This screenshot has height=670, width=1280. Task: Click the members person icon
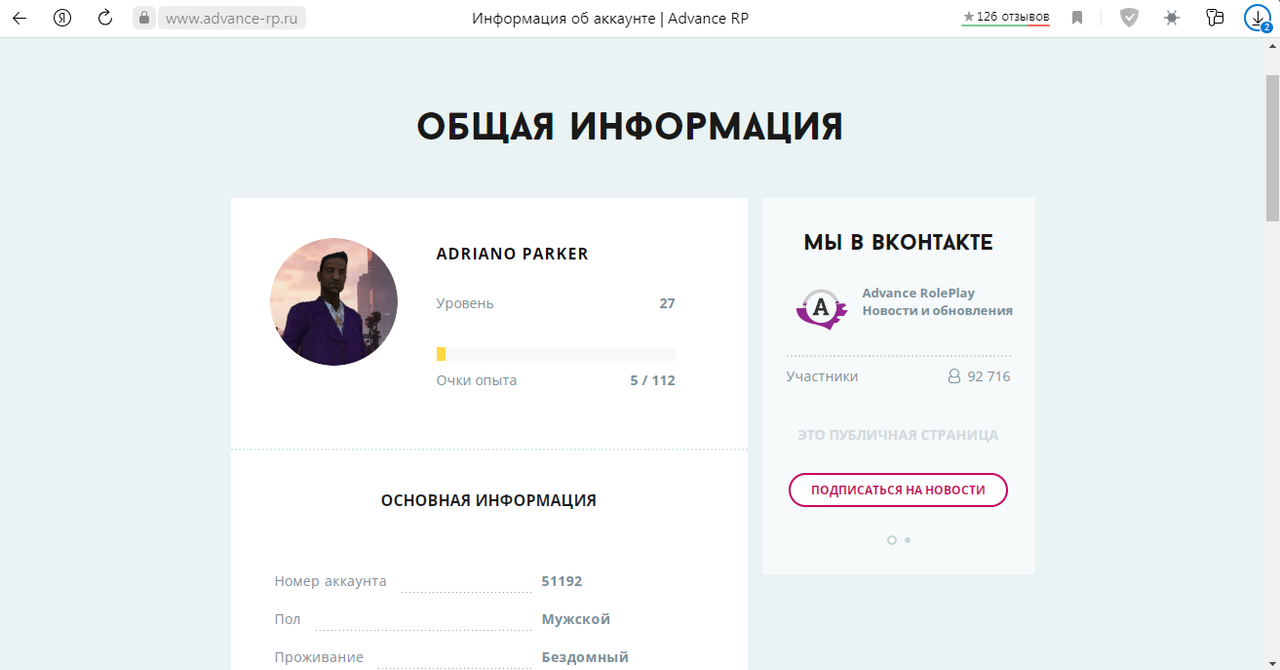coord(954,377)
